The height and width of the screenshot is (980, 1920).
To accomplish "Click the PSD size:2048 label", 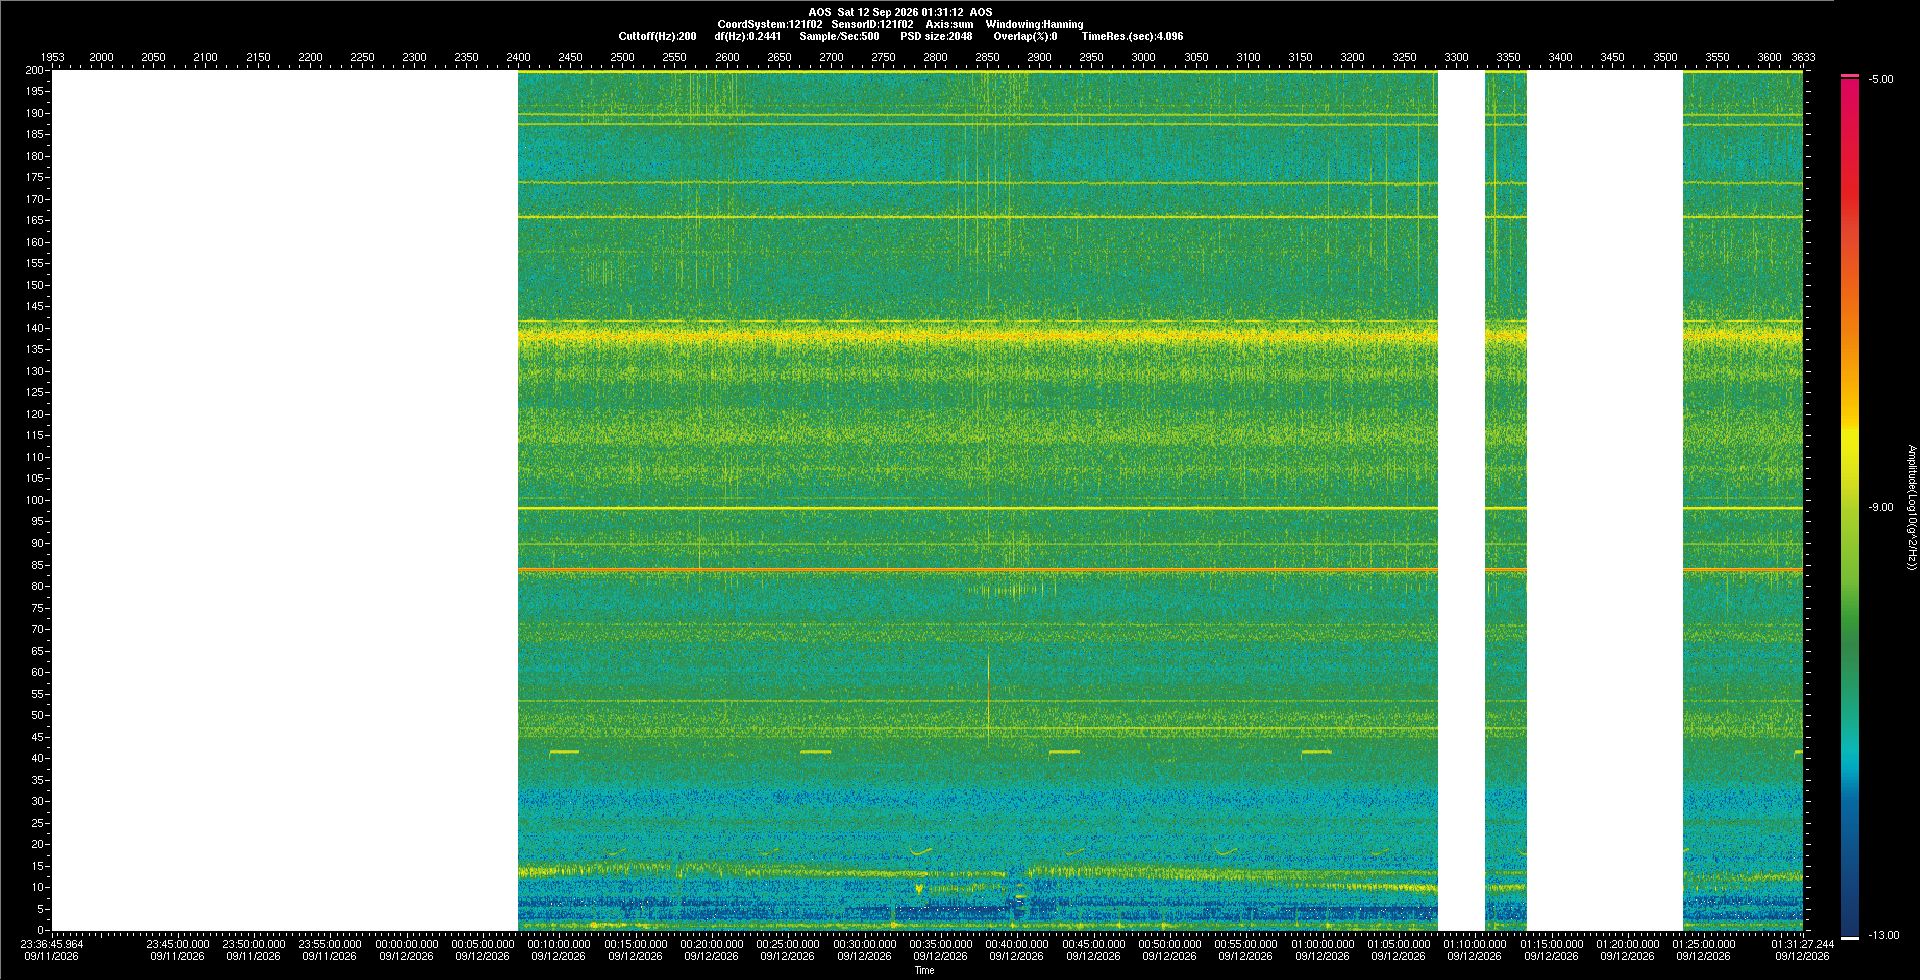I will tap(936, 36).
